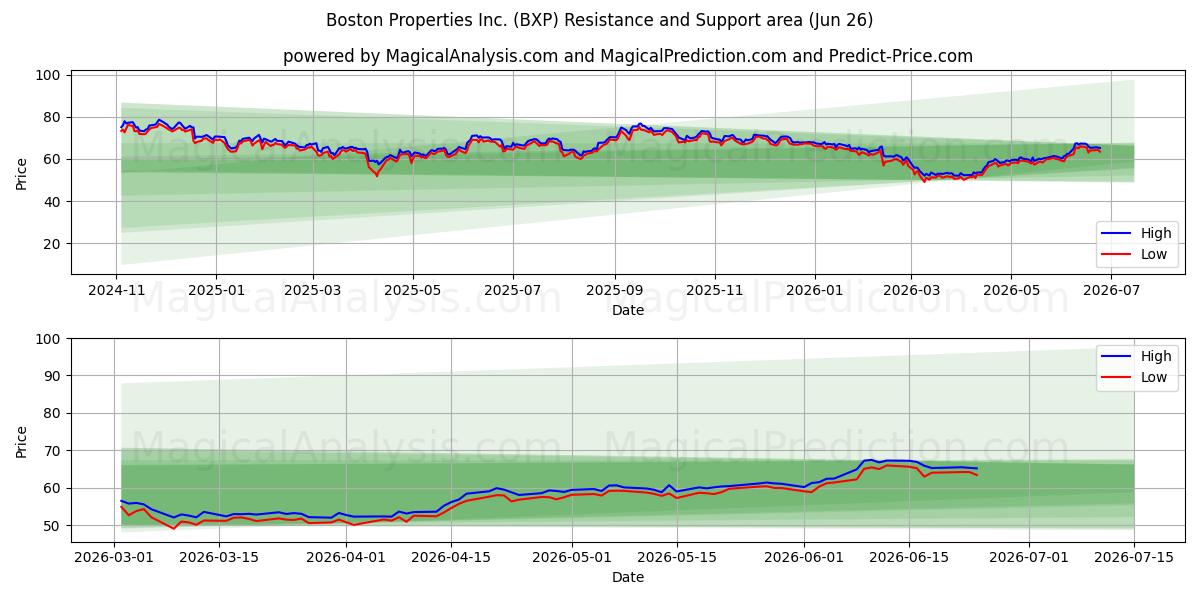Click the '2024-11' tick label
The height and width of the screenshot is (600, 1200).
click(116, 290)
